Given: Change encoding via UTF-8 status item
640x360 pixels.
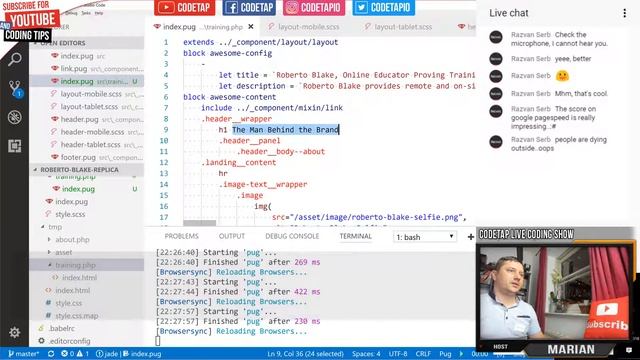Looking at the screenshot, I should pyautogui.click(x=398, y=354).
